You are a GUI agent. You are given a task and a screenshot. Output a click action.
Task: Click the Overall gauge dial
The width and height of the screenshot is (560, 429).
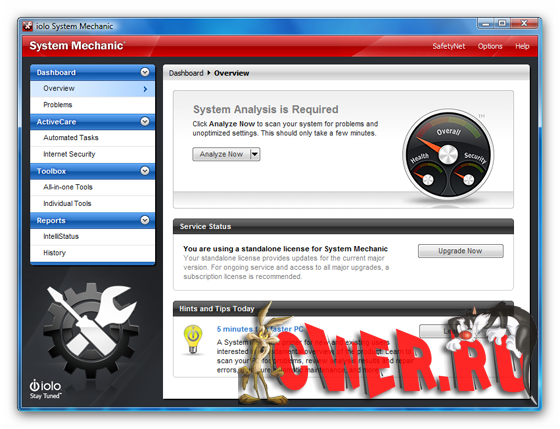[x=448, y=154]
